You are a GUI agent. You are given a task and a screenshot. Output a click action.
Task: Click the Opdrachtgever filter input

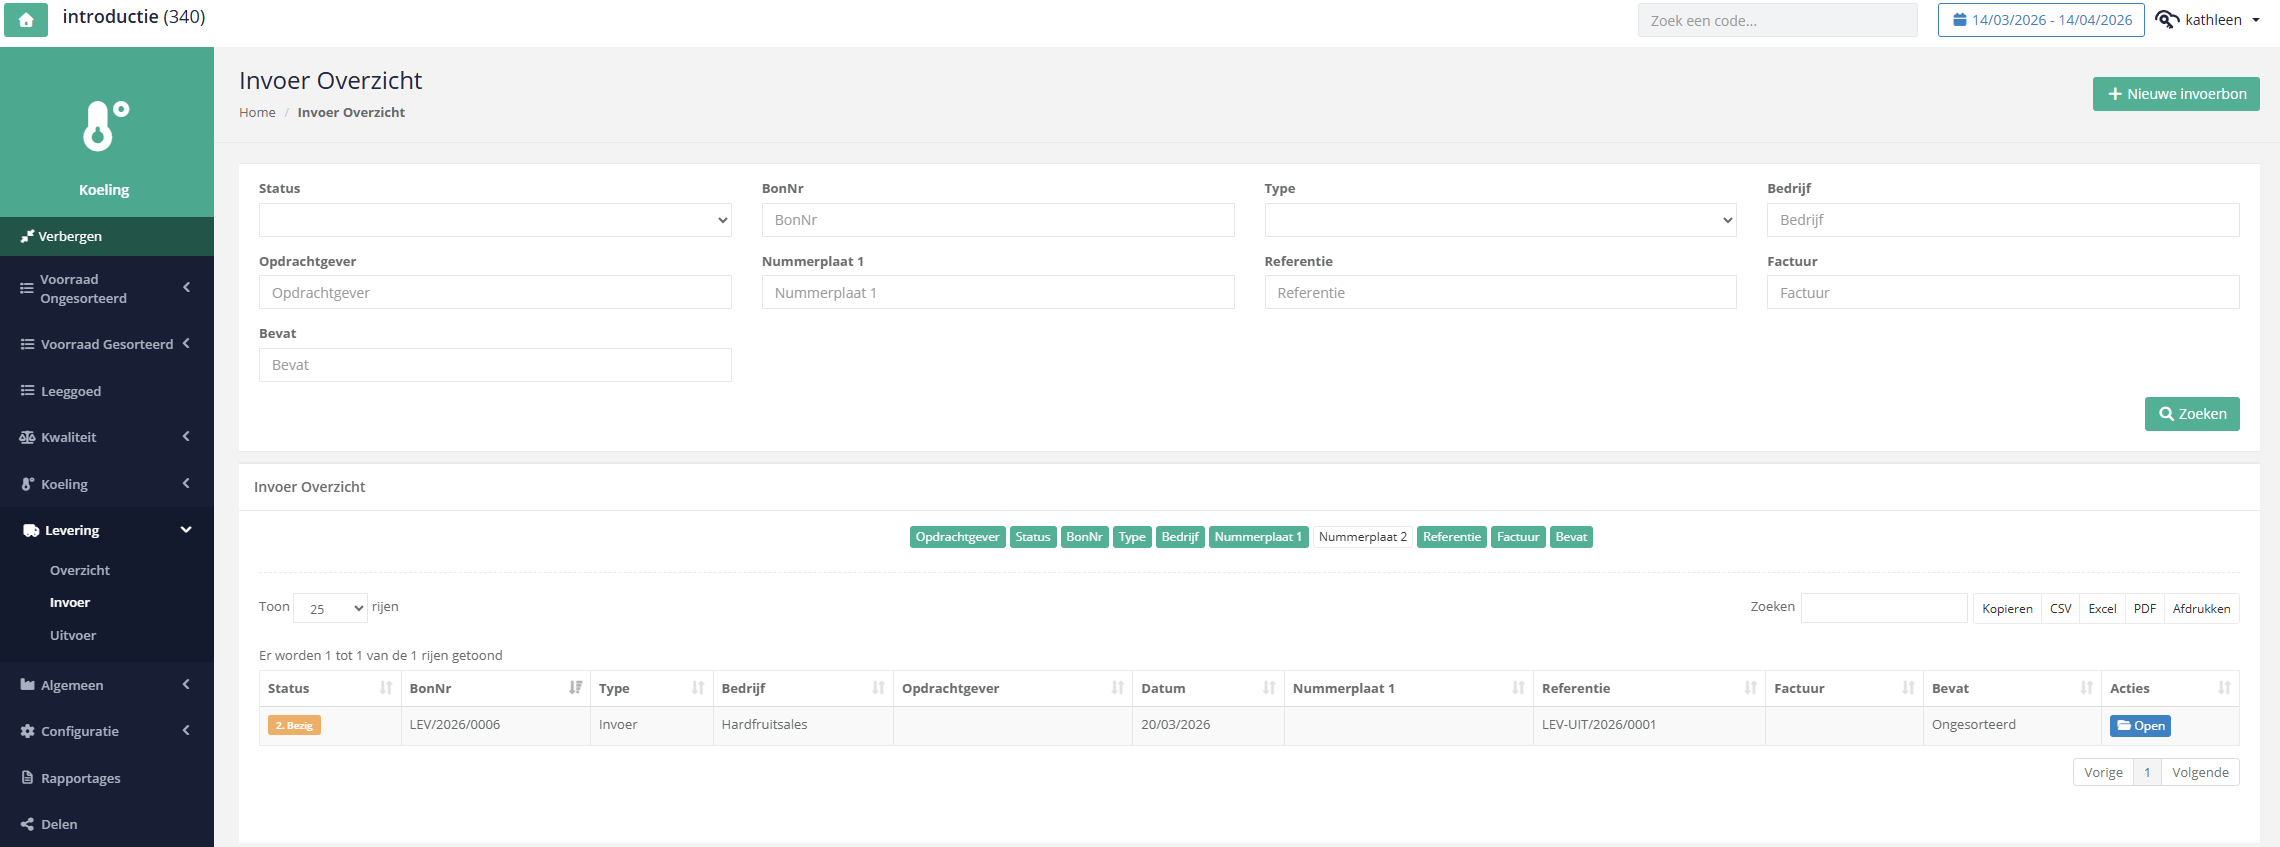coord(495,292)
